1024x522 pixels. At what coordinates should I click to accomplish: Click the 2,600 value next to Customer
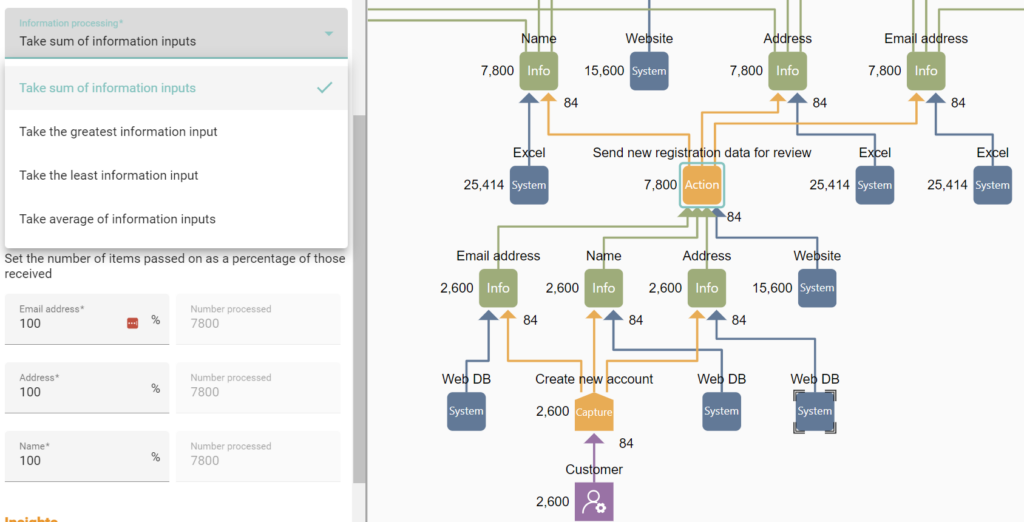(552, 502)
